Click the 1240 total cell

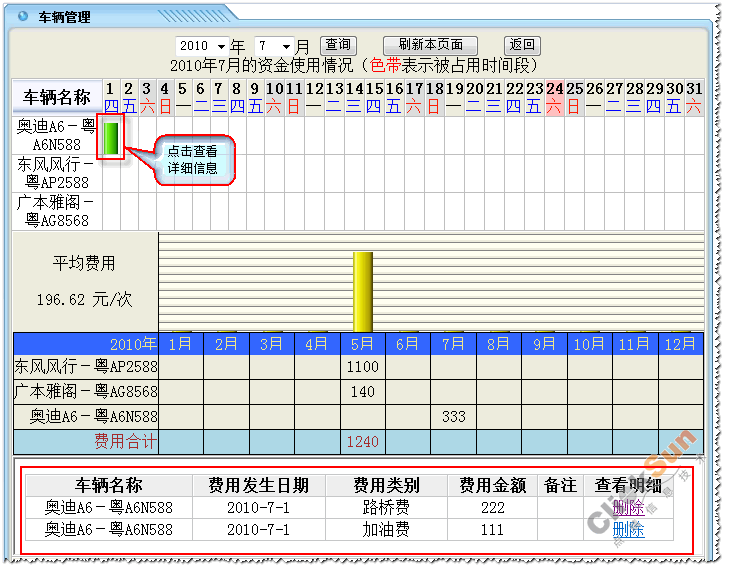(363, 442)
